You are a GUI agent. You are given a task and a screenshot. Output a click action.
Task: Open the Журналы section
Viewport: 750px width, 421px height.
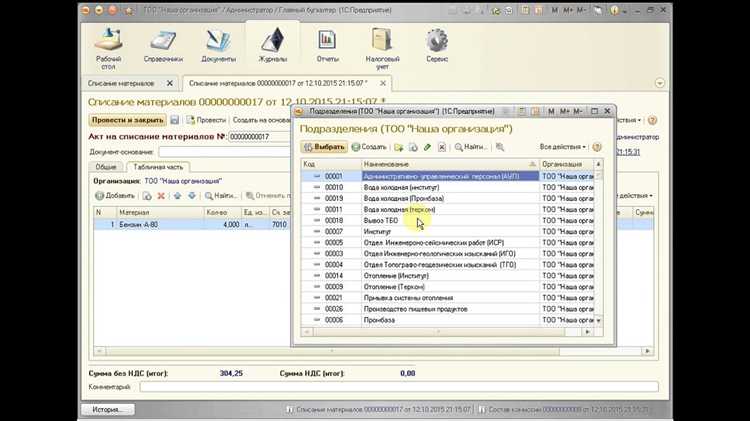(x=273, y=46)
